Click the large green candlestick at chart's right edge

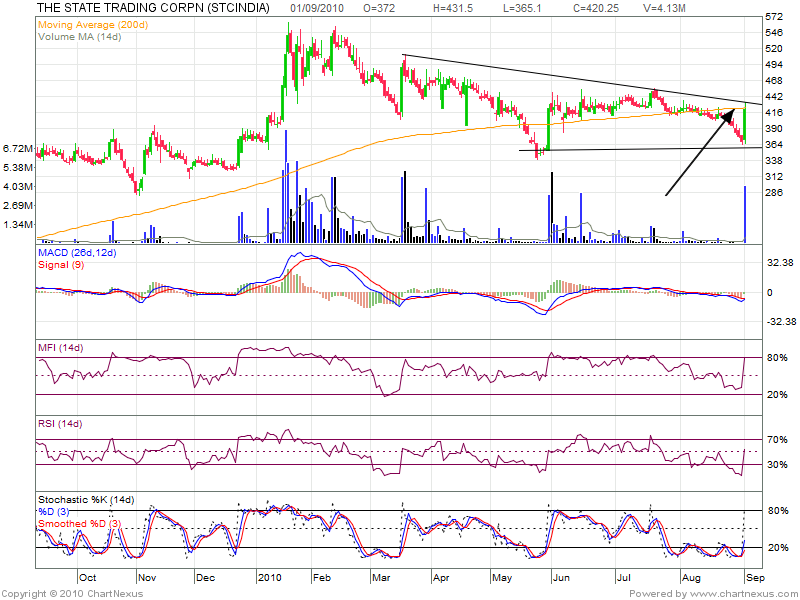click(745, 123)
